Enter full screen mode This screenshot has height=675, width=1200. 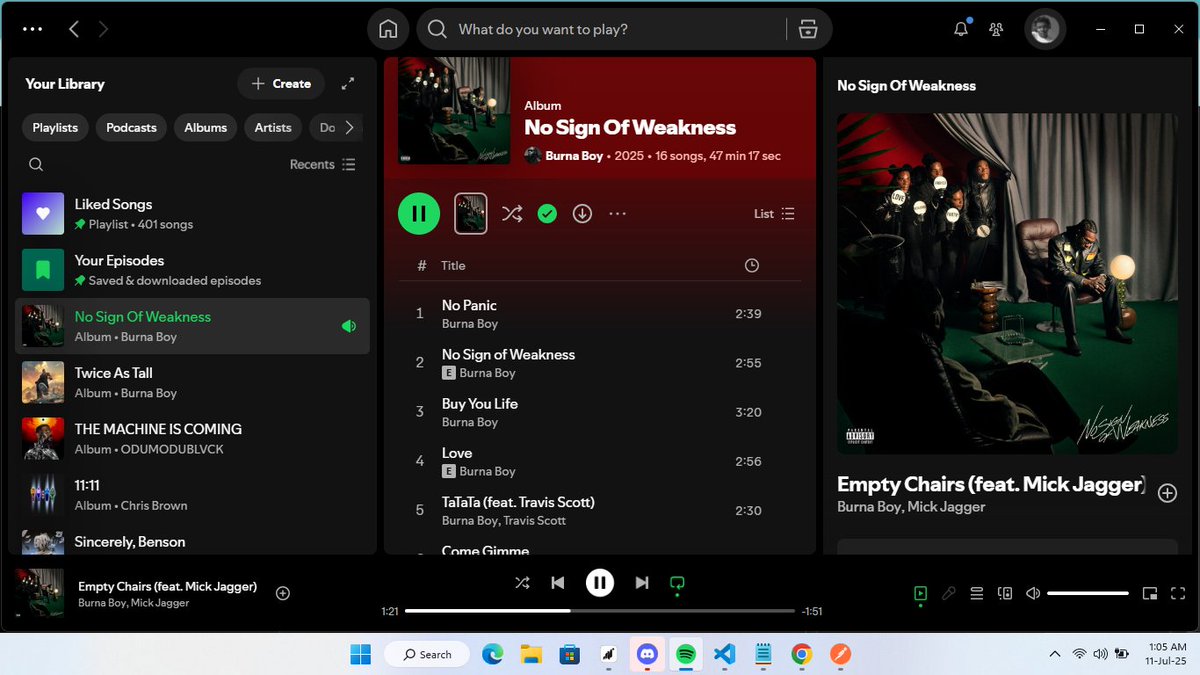pos(1178,593)
